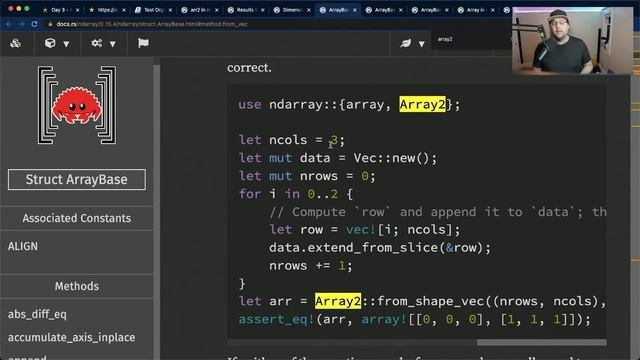Jump to Associated Constants section
The height and width of the screenshot is (360, 640).
(77, 218)
